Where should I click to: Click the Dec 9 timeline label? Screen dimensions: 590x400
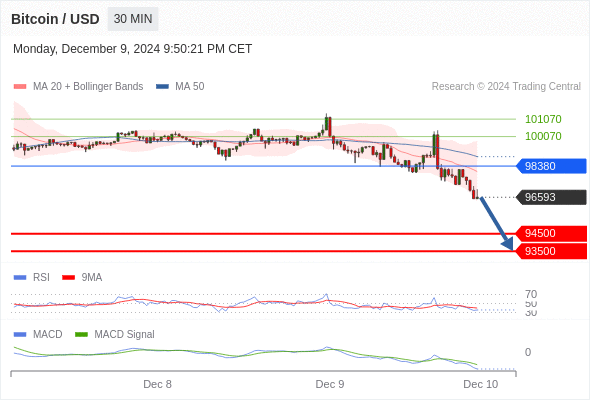[x=330, y=384]
